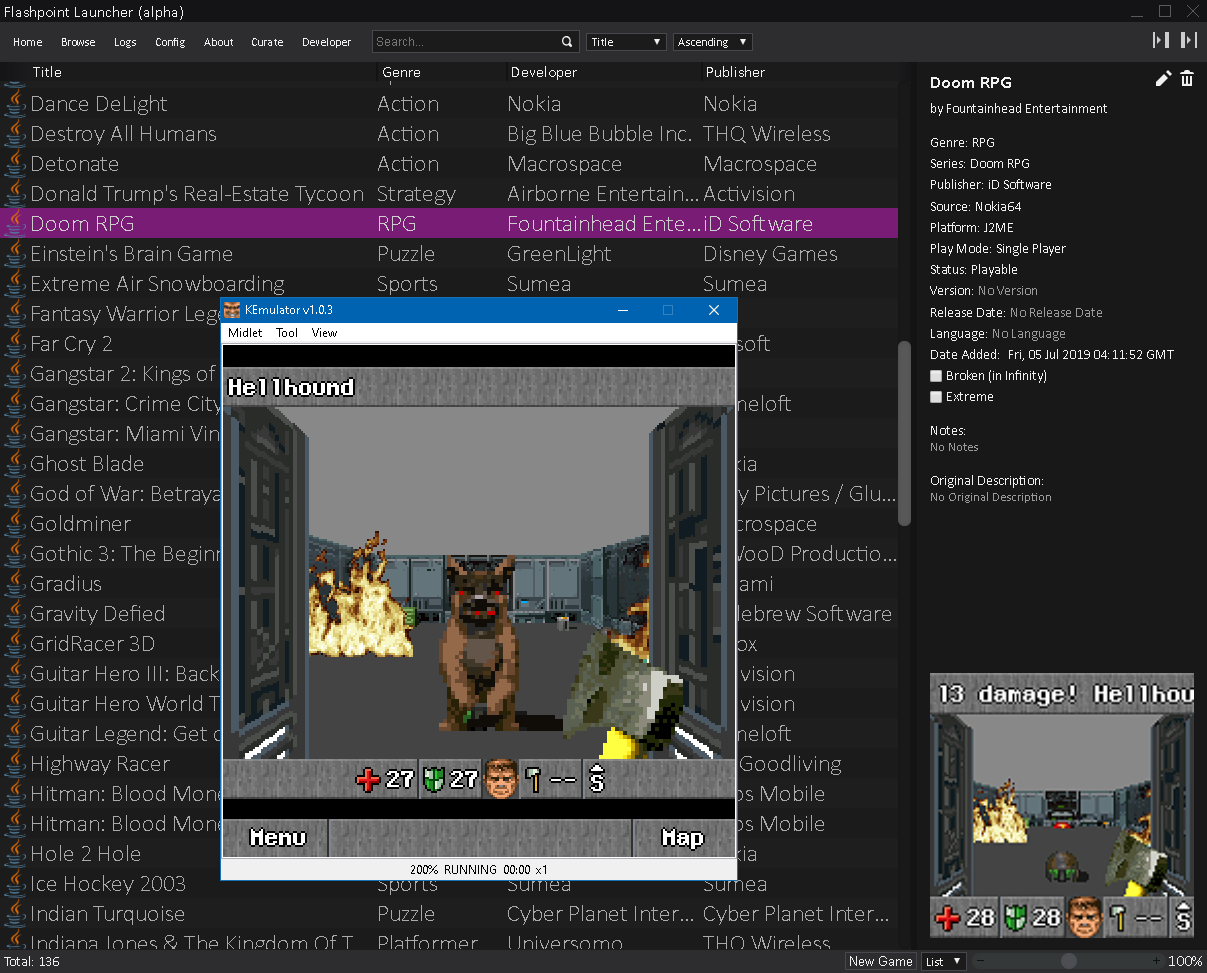Click the Java icon beside Donald Trump's Real-Estate Tycoon
The image size is (1207, 973).
[14, 194]
